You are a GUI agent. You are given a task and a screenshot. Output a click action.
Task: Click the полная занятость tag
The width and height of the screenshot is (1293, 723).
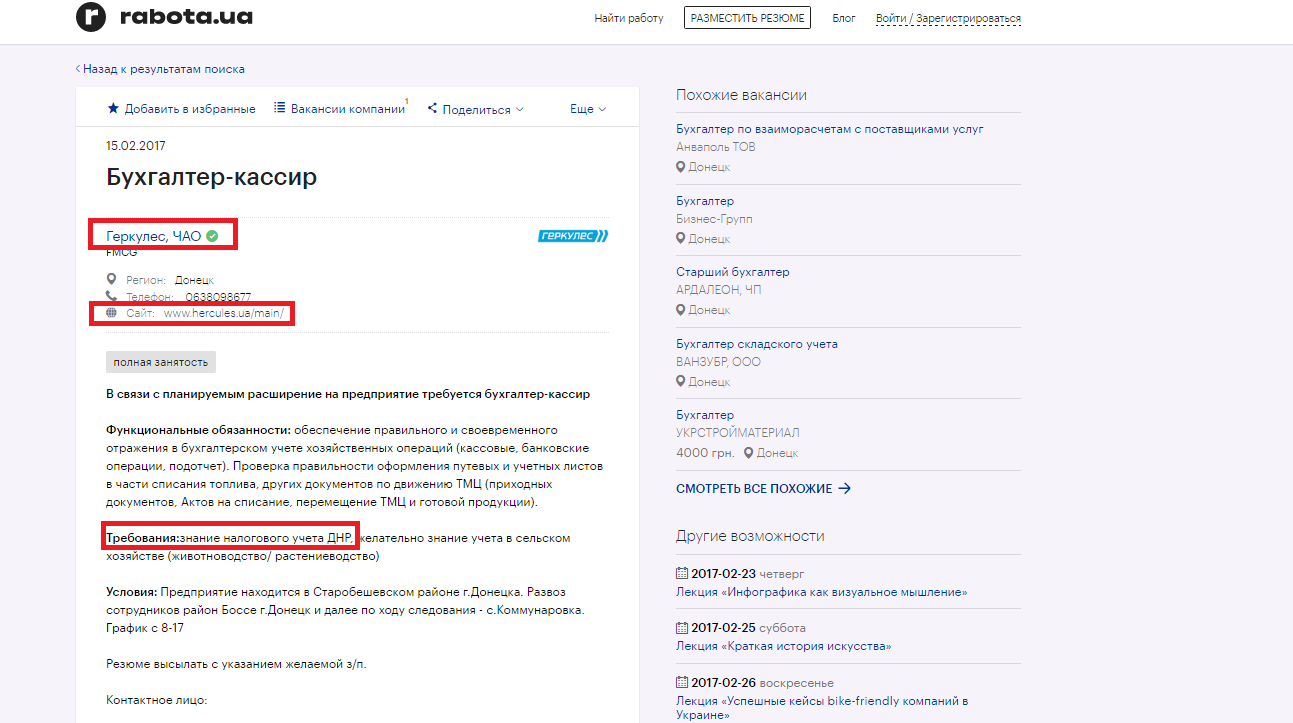coord(161,362)
